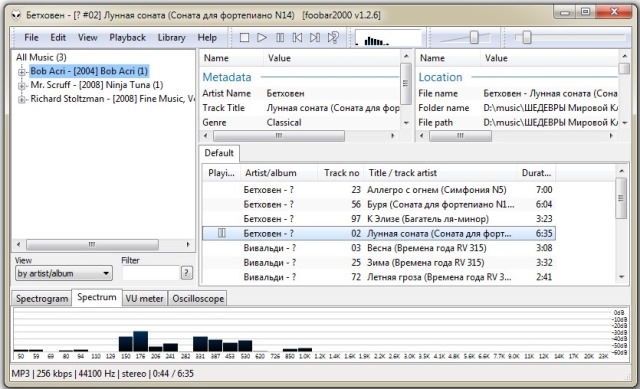Click the duration 6:35 of Лунная соната
640x389 pixels.
544,233
